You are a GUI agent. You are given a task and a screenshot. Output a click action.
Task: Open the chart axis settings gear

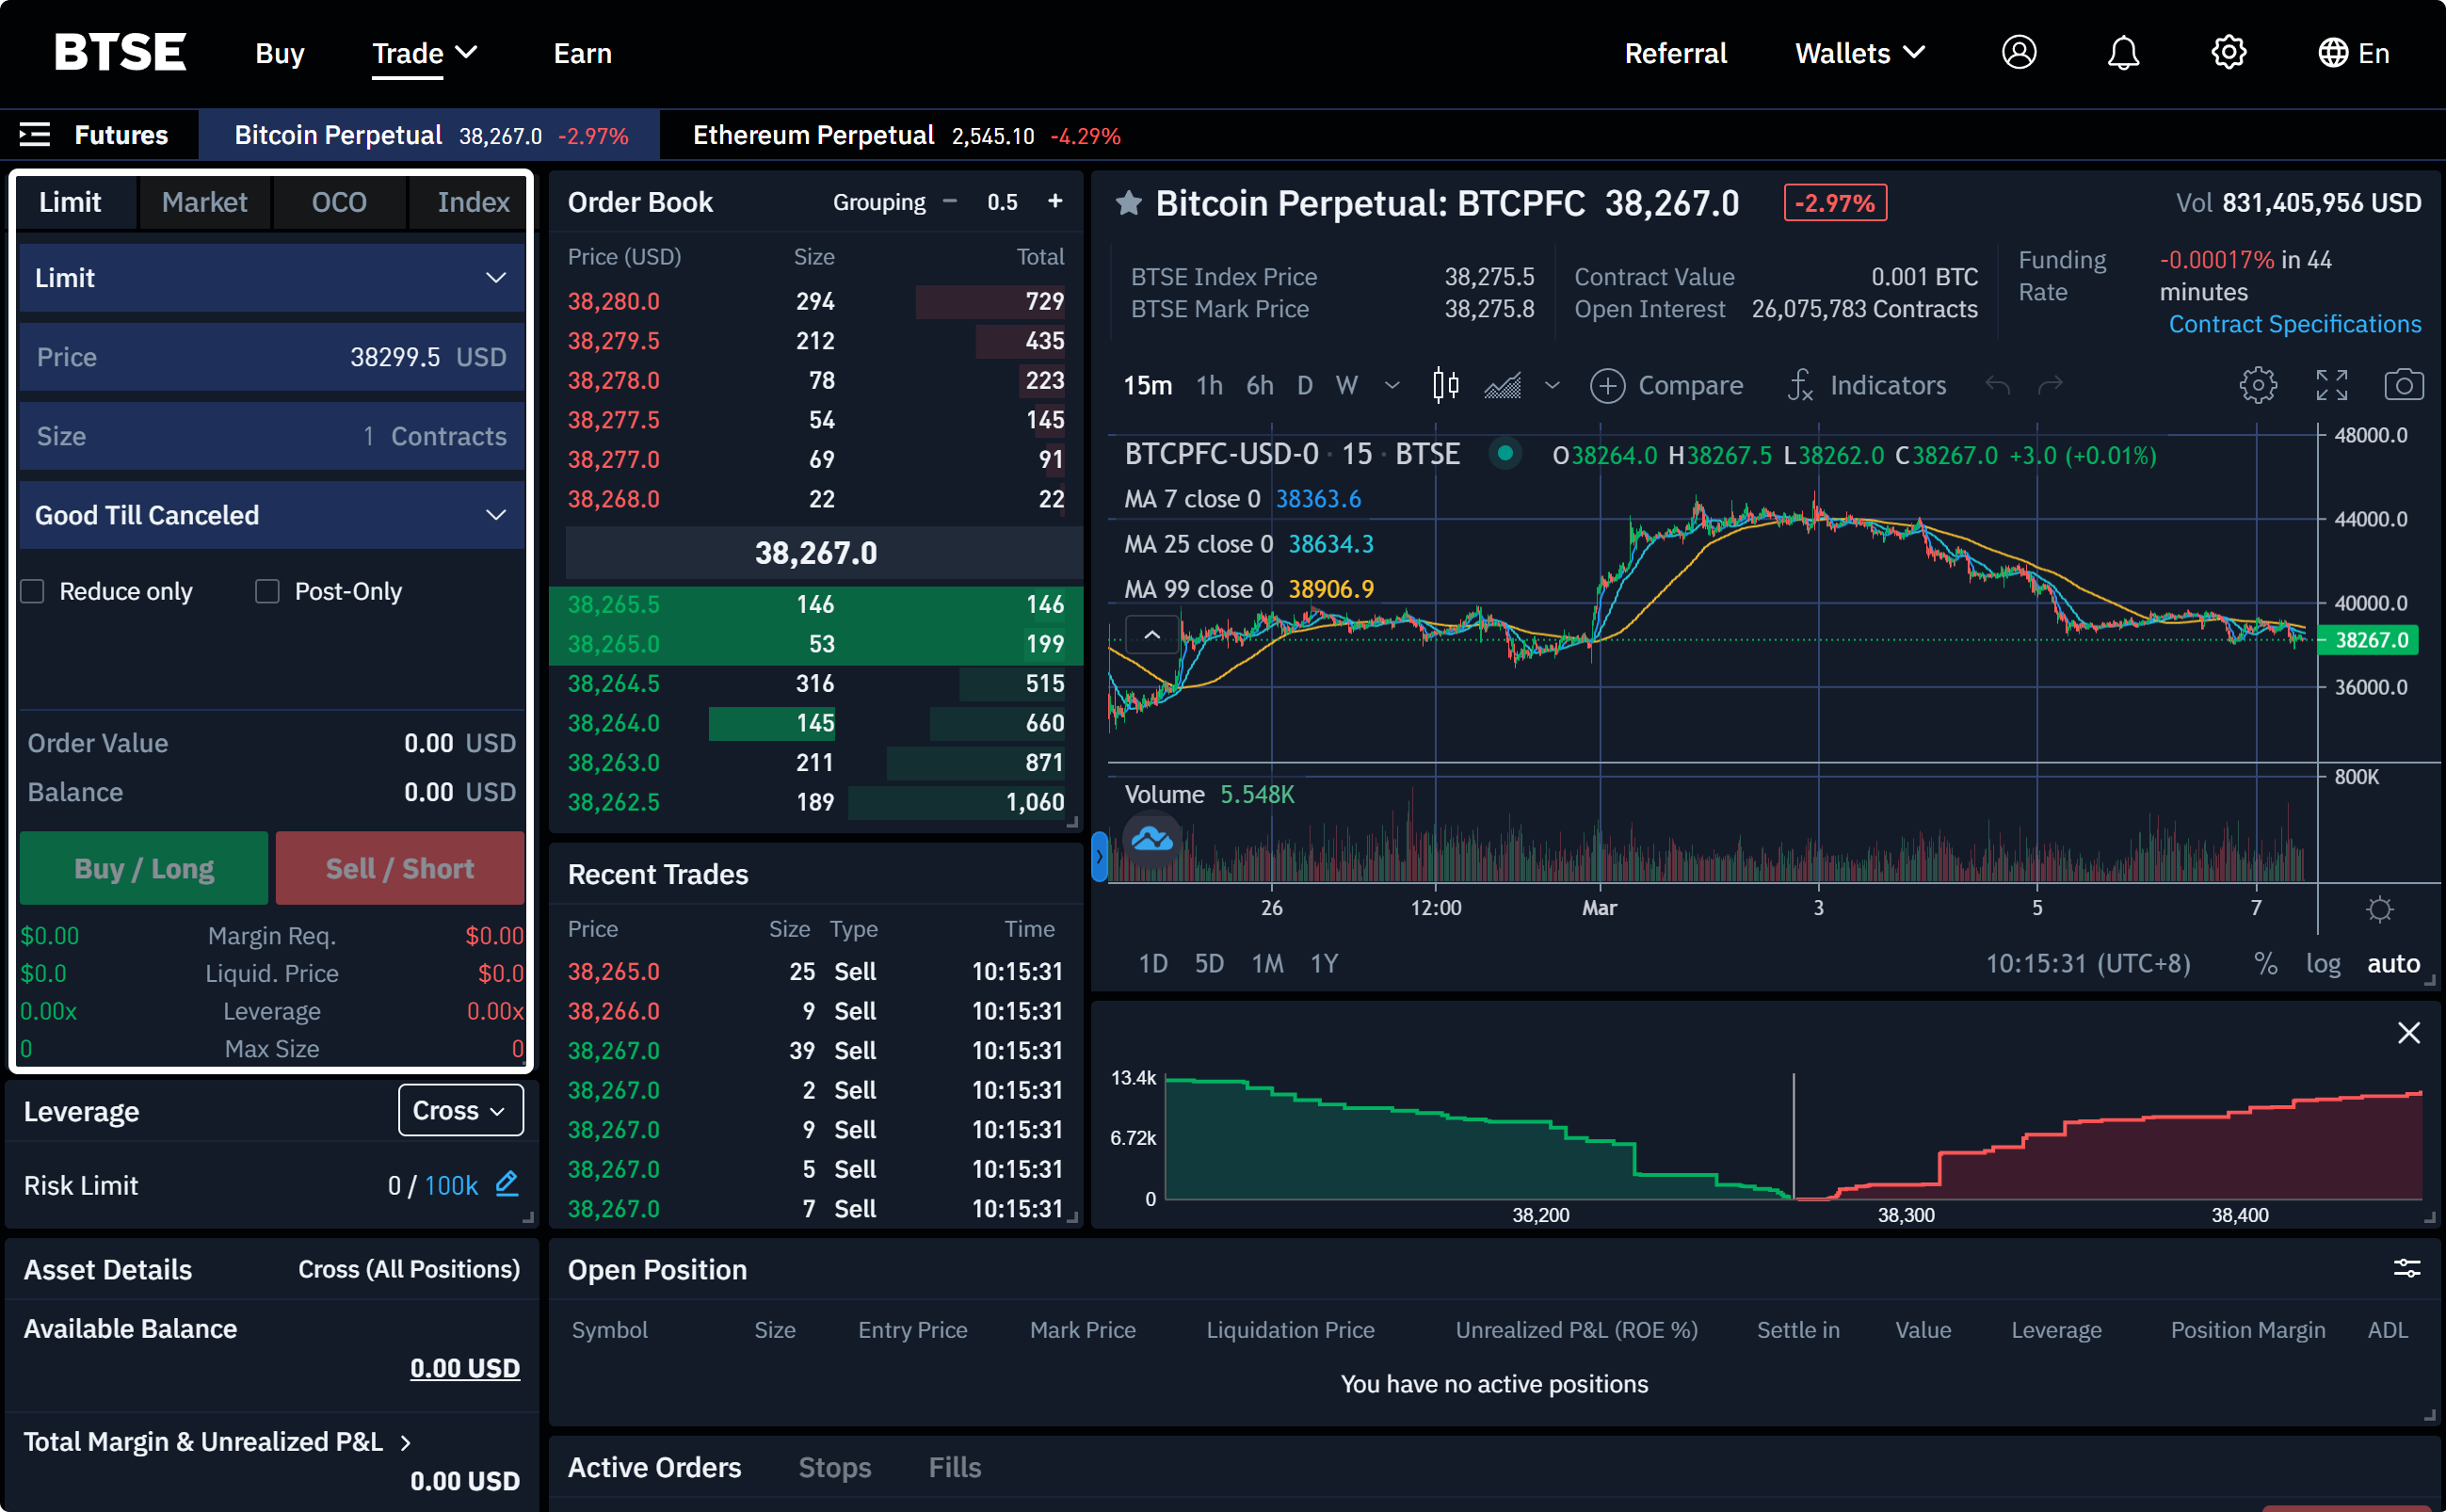click(2380, 909)
